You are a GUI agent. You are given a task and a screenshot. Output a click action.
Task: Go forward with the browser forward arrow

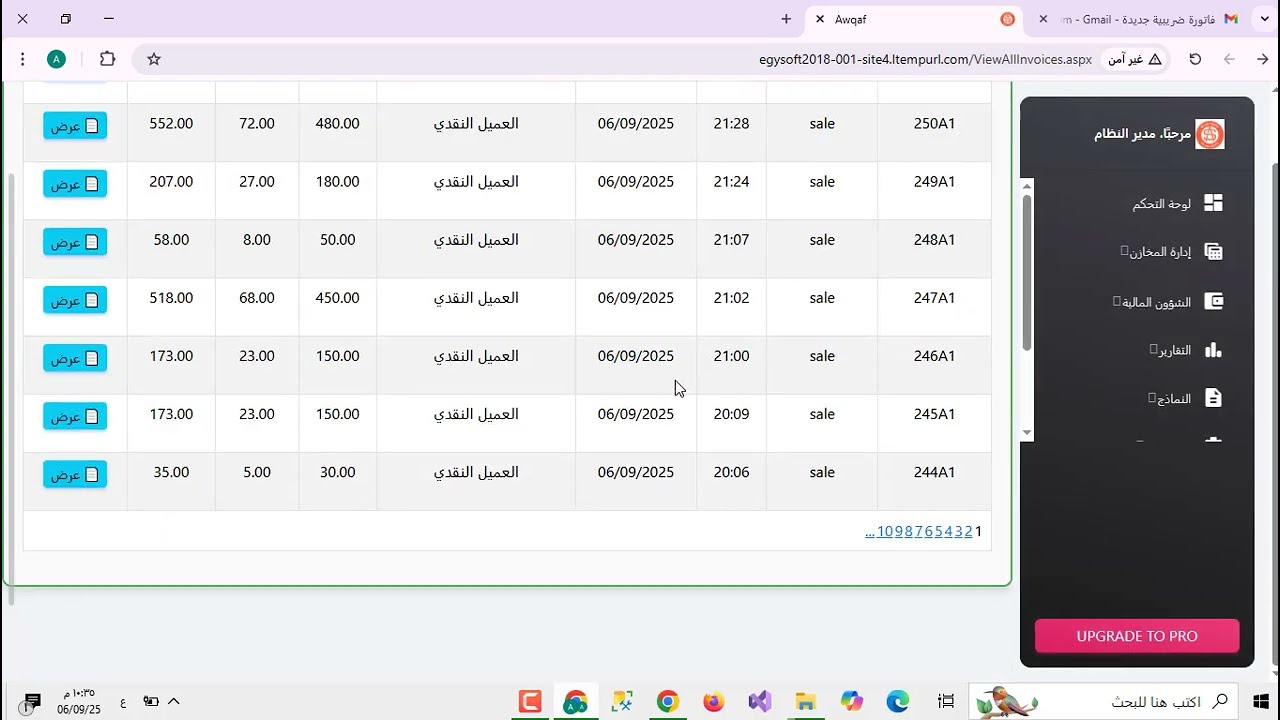tap(1229, 59)
